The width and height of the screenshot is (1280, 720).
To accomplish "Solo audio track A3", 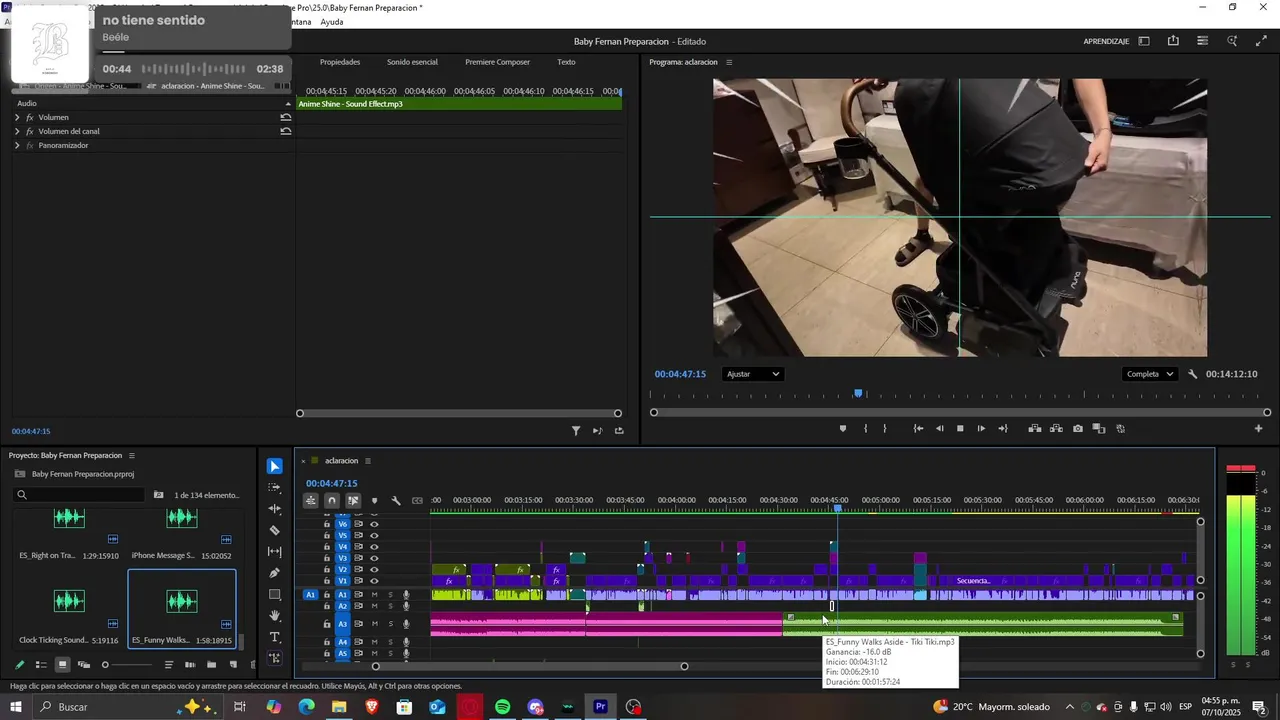I will 391,624.
